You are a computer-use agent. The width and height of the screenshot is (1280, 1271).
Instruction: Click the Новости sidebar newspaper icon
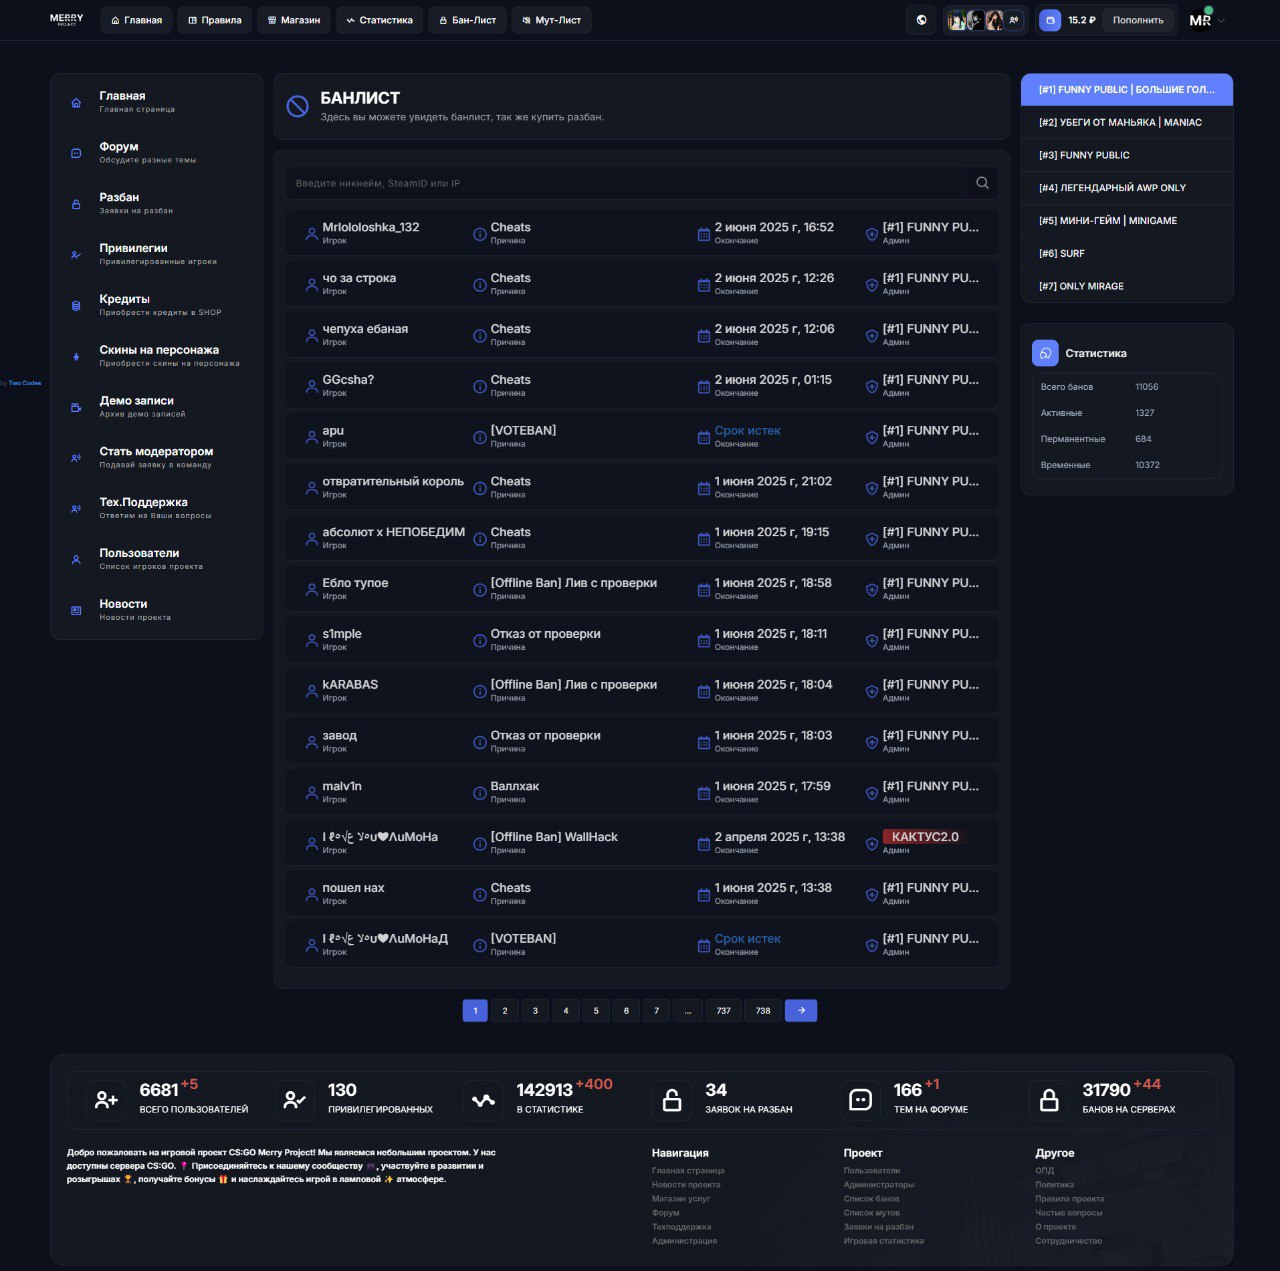click(x=76, y=610)
